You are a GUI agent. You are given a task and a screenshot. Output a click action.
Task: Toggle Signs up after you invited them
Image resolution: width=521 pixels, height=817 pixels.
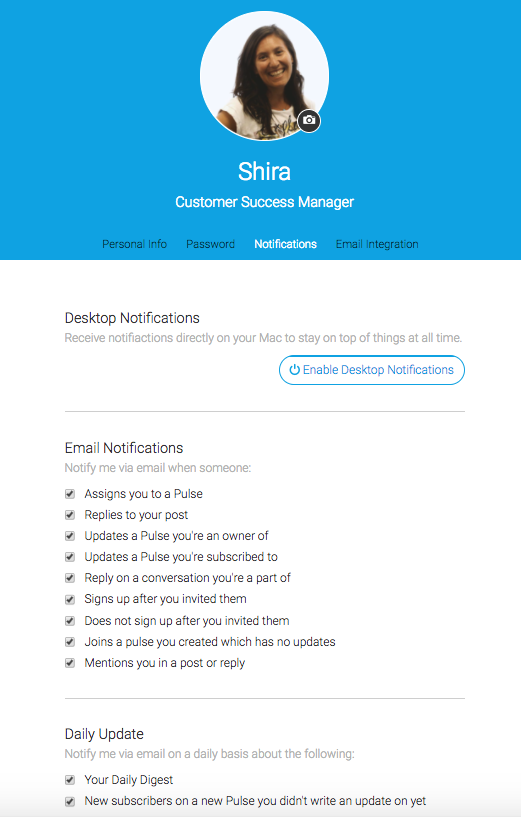point(70,599)
